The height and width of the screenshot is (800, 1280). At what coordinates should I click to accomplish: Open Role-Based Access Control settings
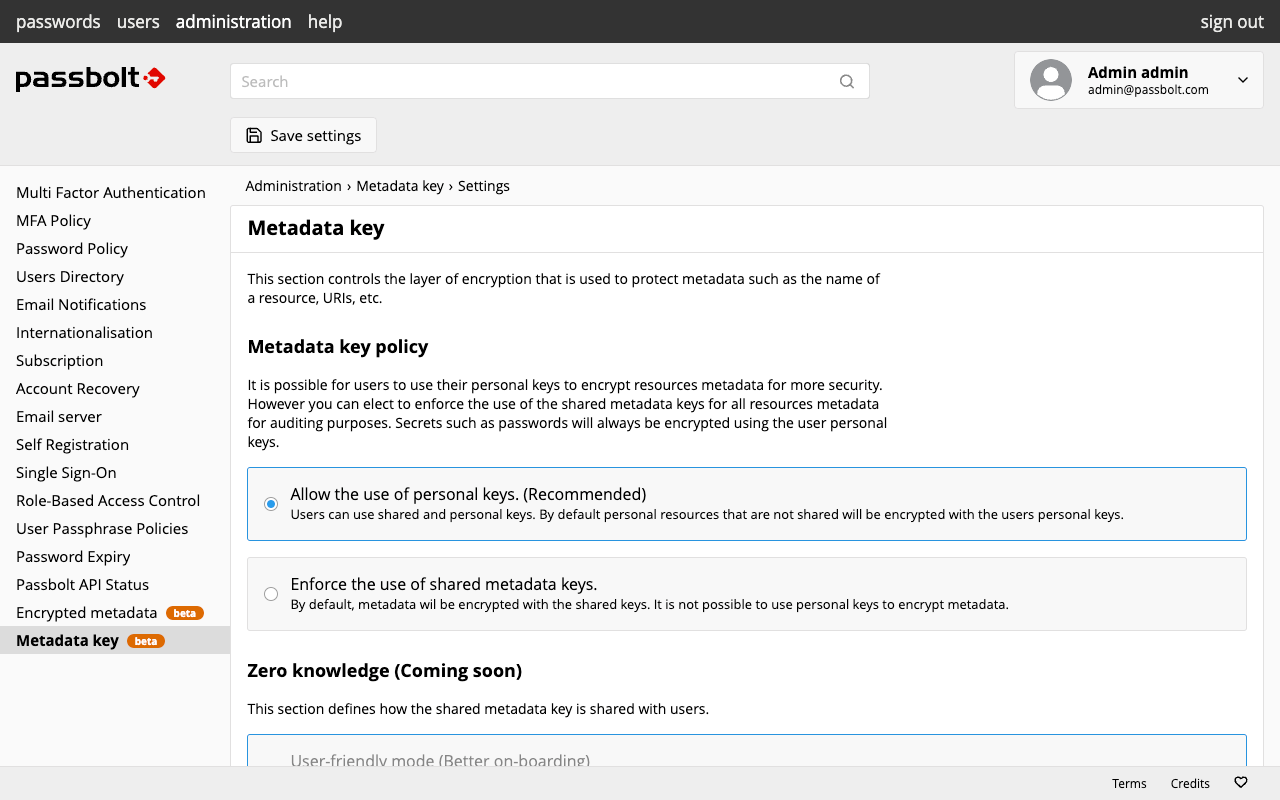(x=108, y=501)
